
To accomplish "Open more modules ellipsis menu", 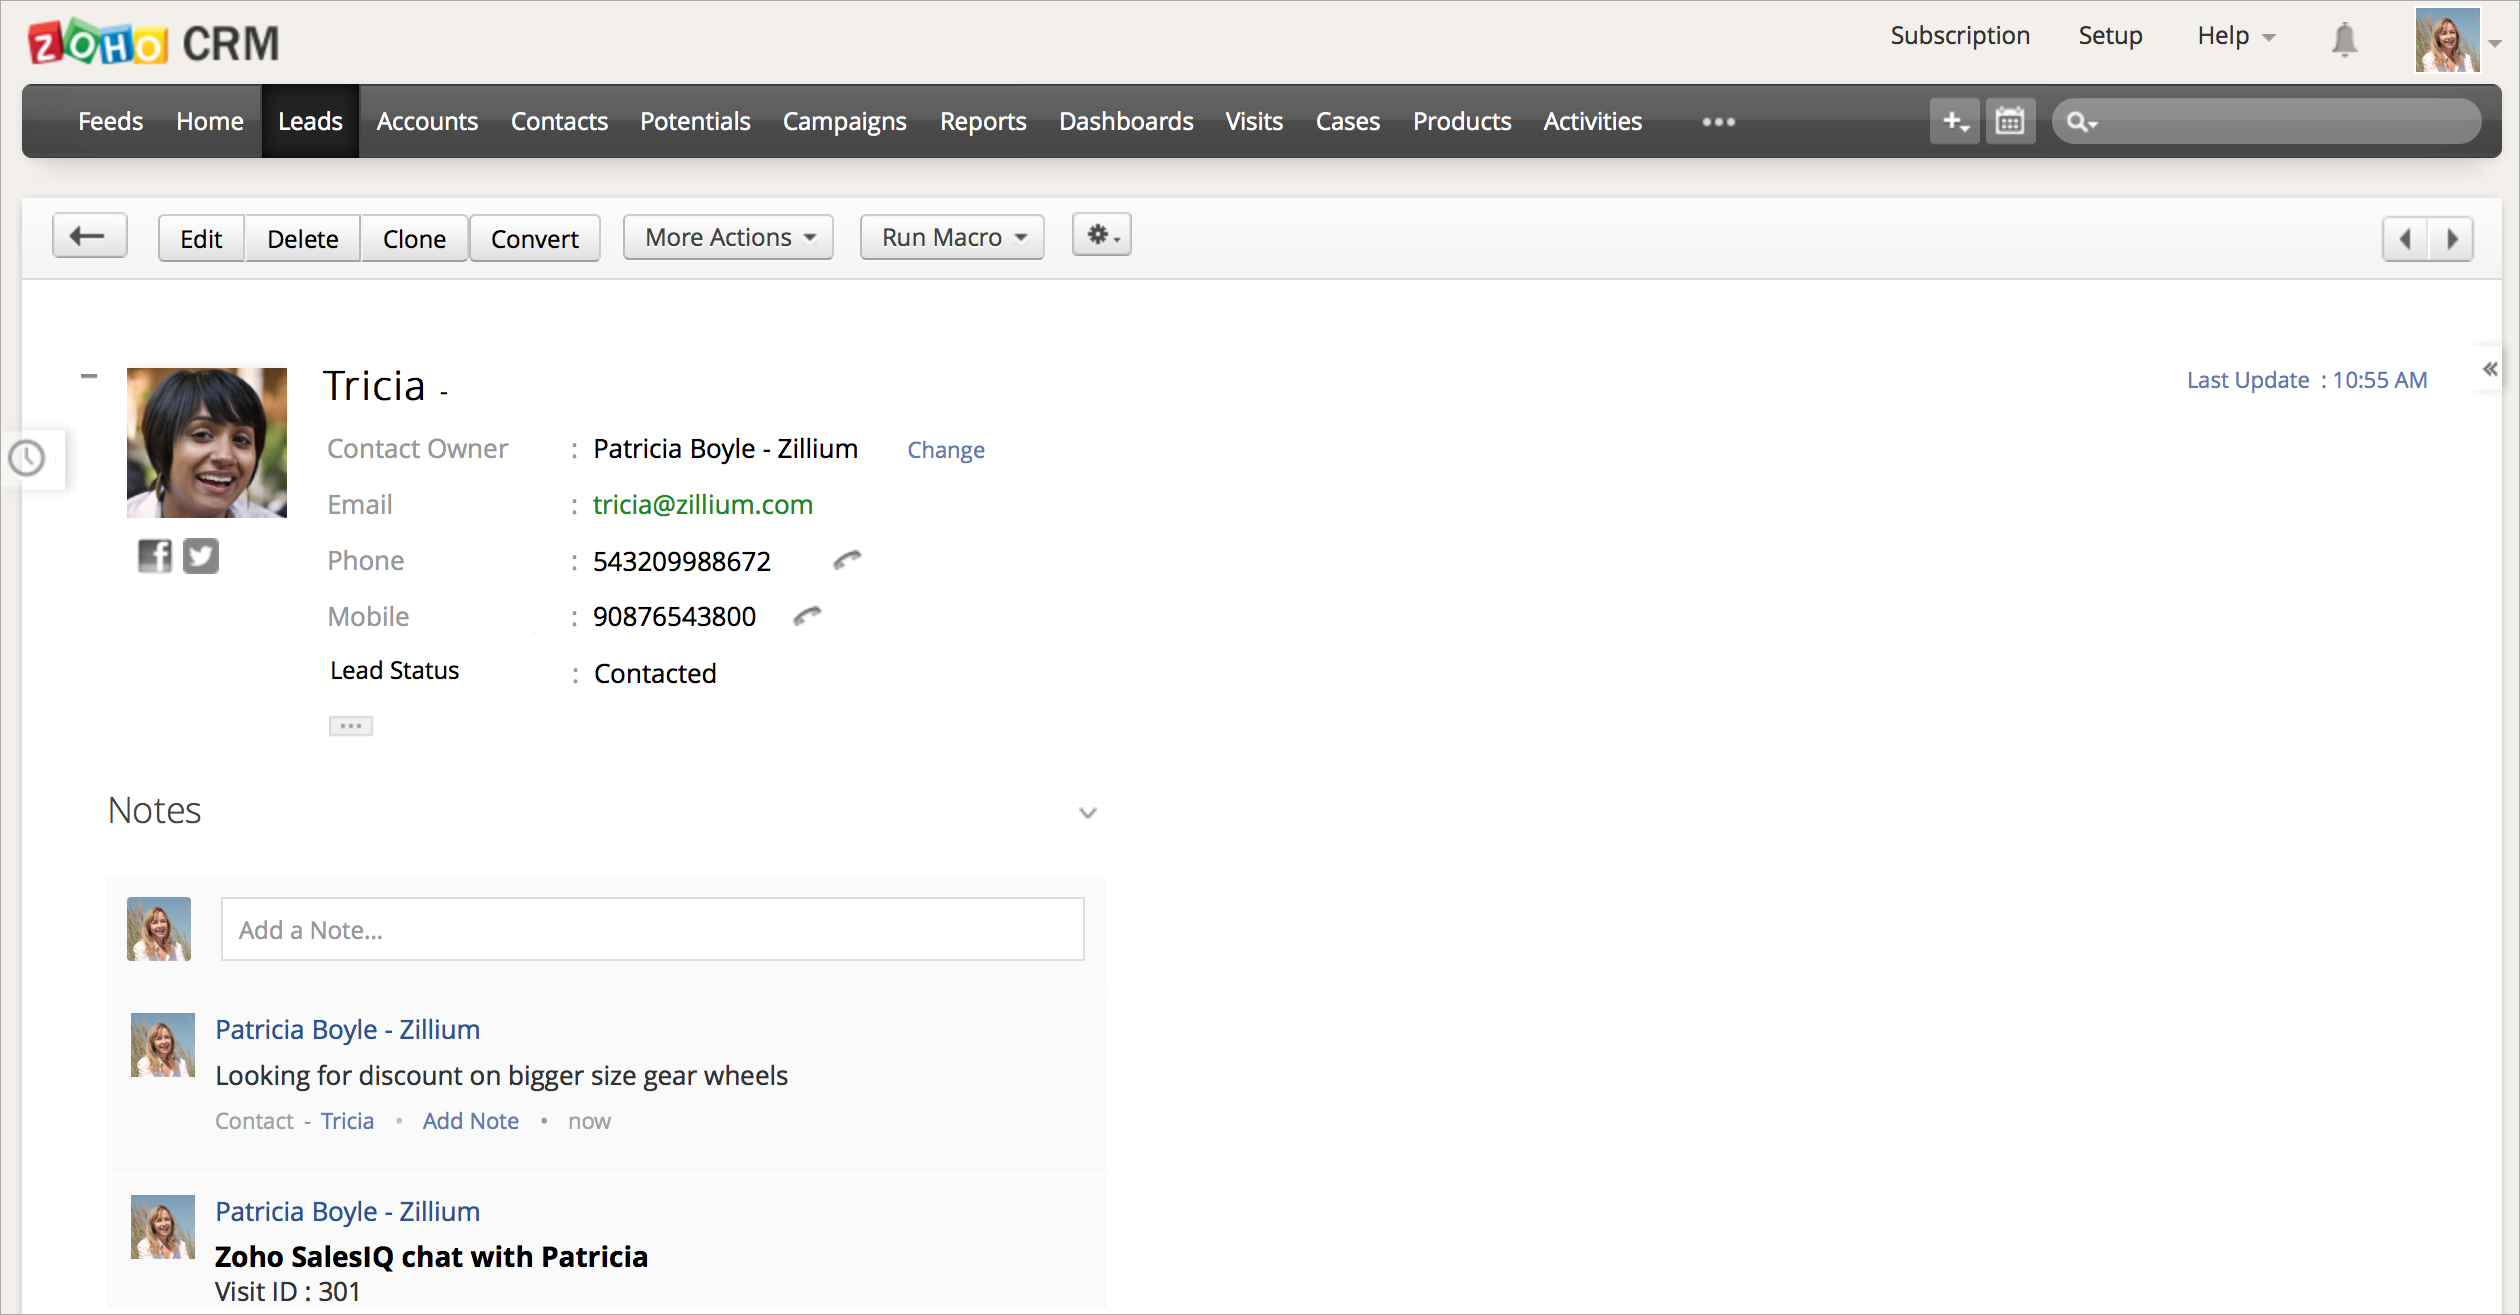I will 1718,122.
